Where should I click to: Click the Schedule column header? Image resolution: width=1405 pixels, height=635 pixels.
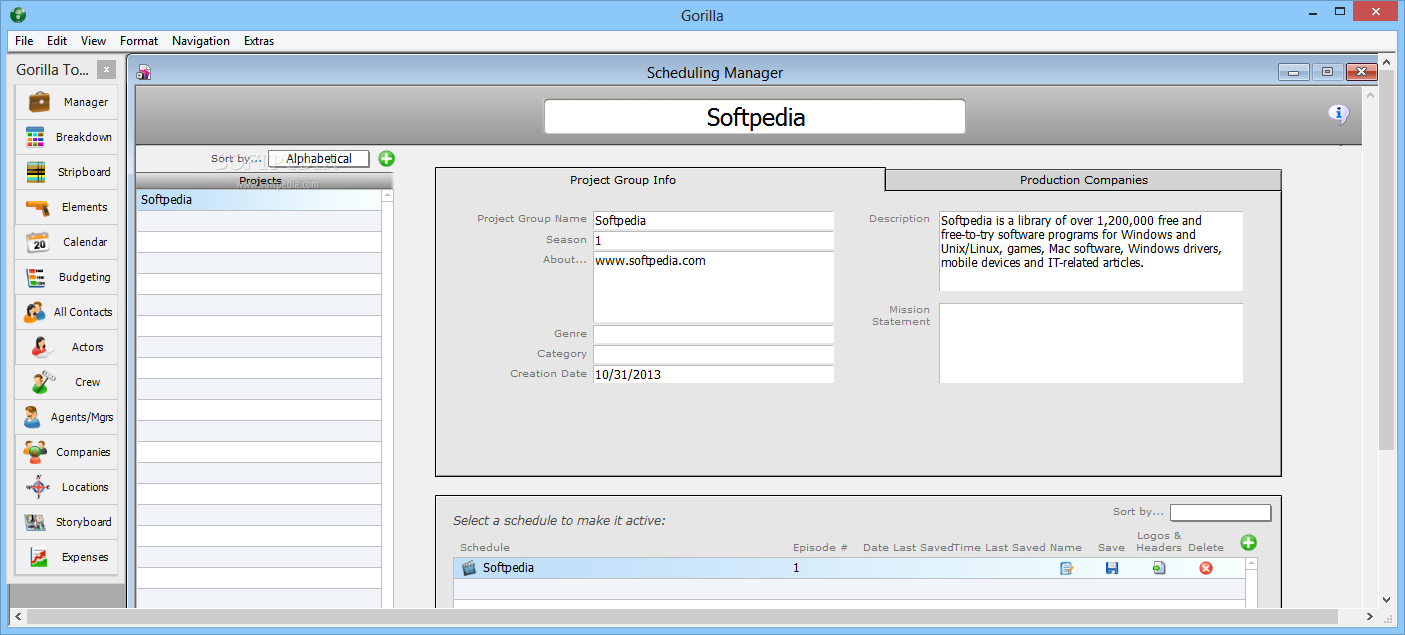tap(485, 547)
